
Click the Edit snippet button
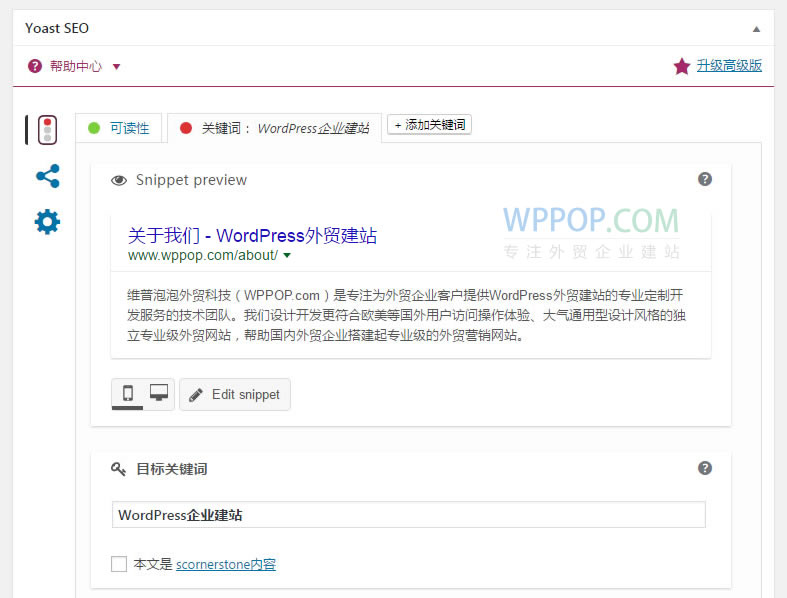[235, 395]
